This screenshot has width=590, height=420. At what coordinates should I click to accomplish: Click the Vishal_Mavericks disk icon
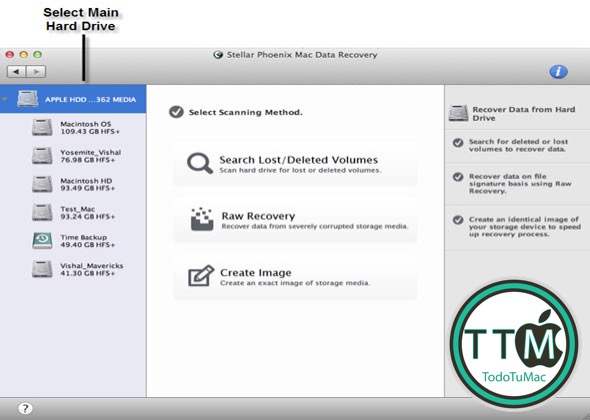click(x=42, y=269)
